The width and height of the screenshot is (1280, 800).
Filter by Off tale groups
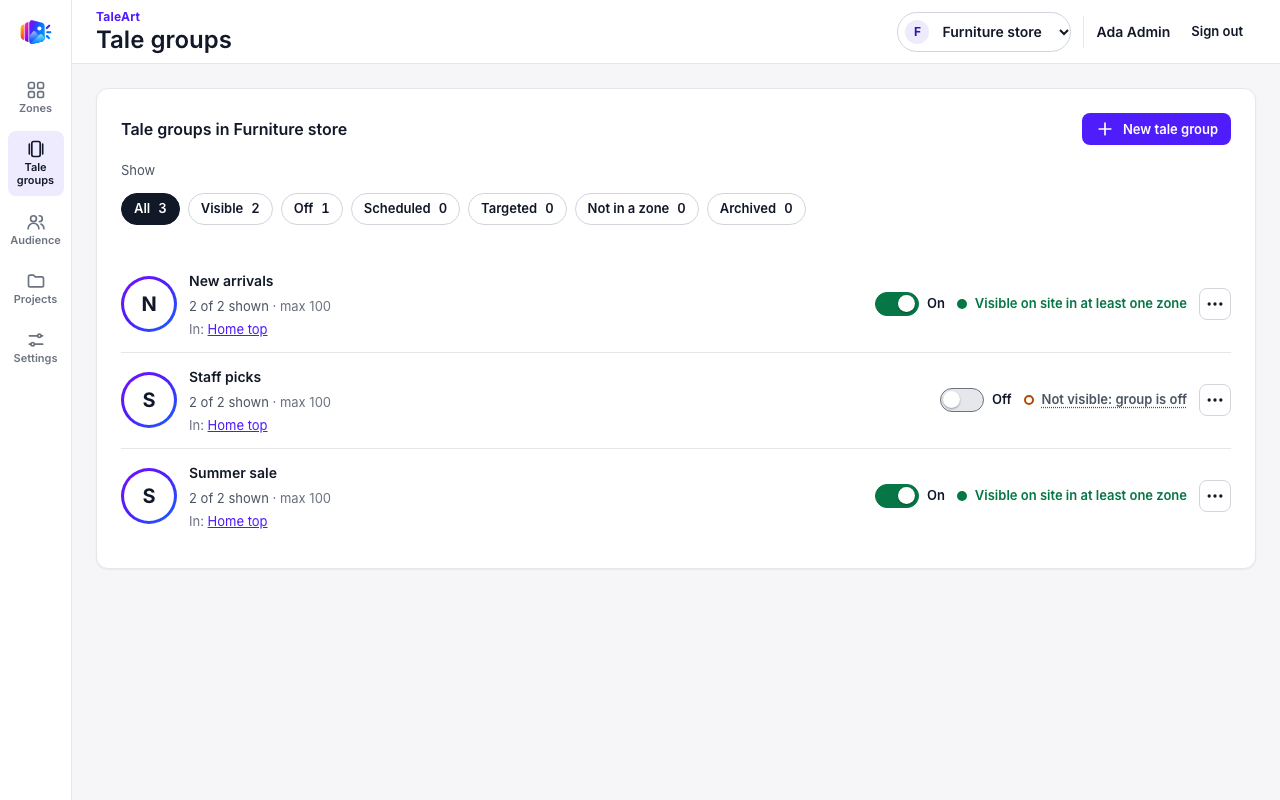click(312, 209)
